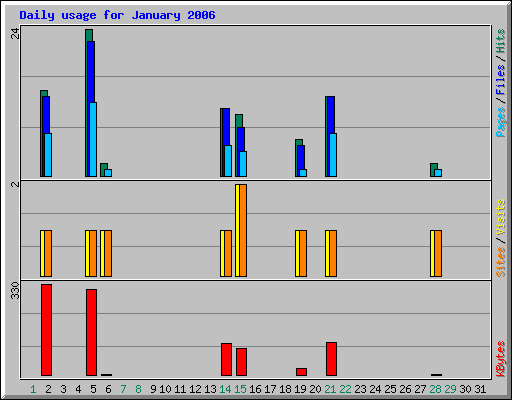The height and width of the screenshot is (400, 512).
Task: Click day '22' on the x-axis
Action: coord(345,389)
